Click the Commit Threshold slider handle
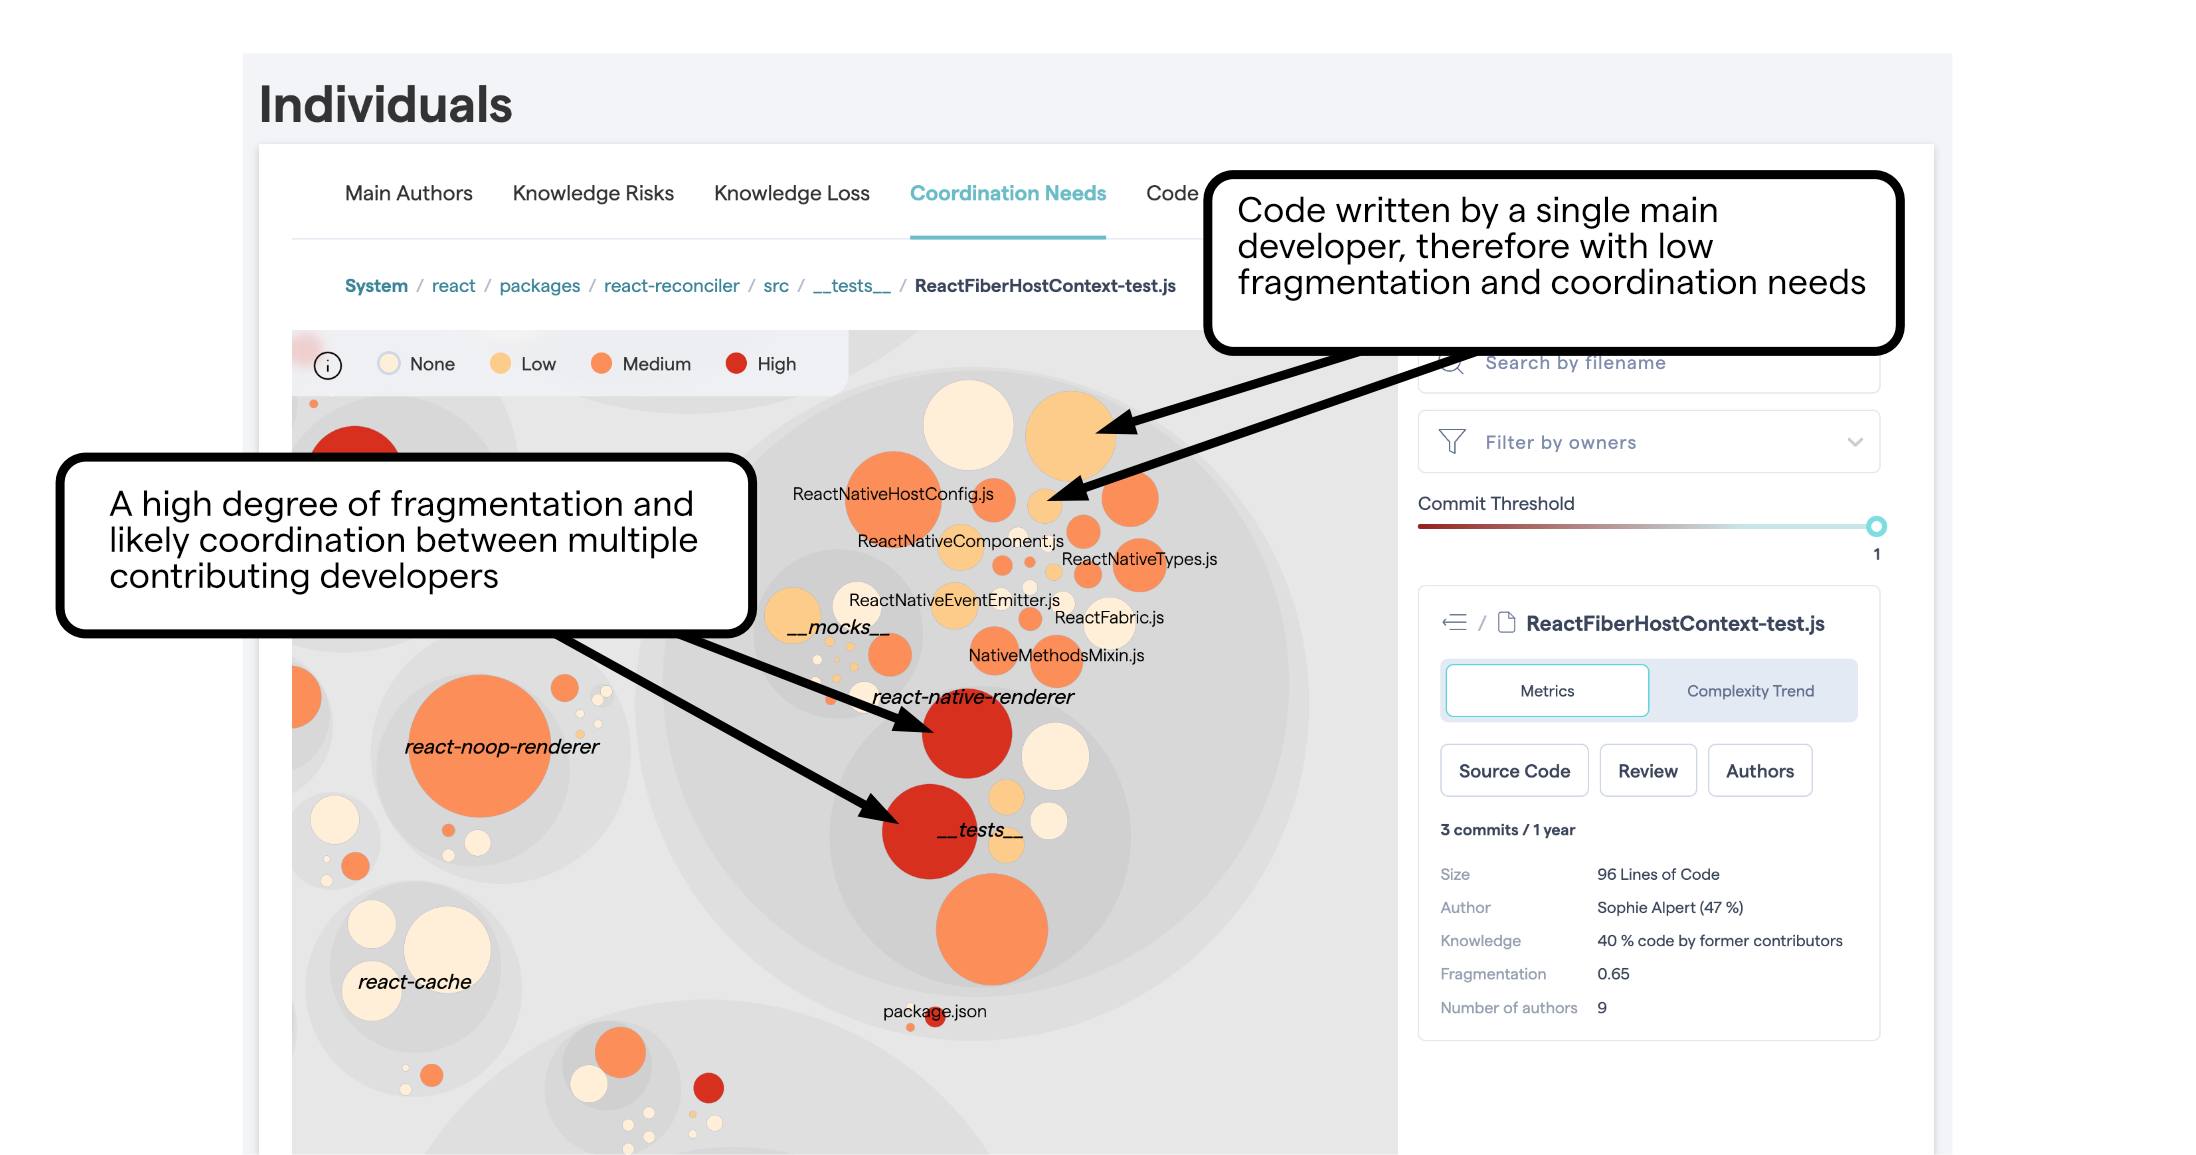 tap(1876, 526)
